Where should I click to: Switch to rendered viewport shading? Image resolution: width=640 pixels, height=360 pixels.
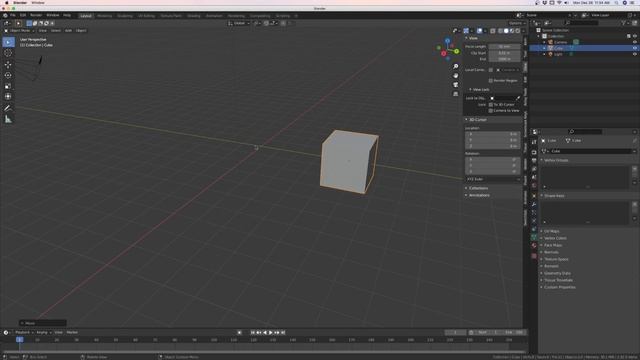(518, 31)
